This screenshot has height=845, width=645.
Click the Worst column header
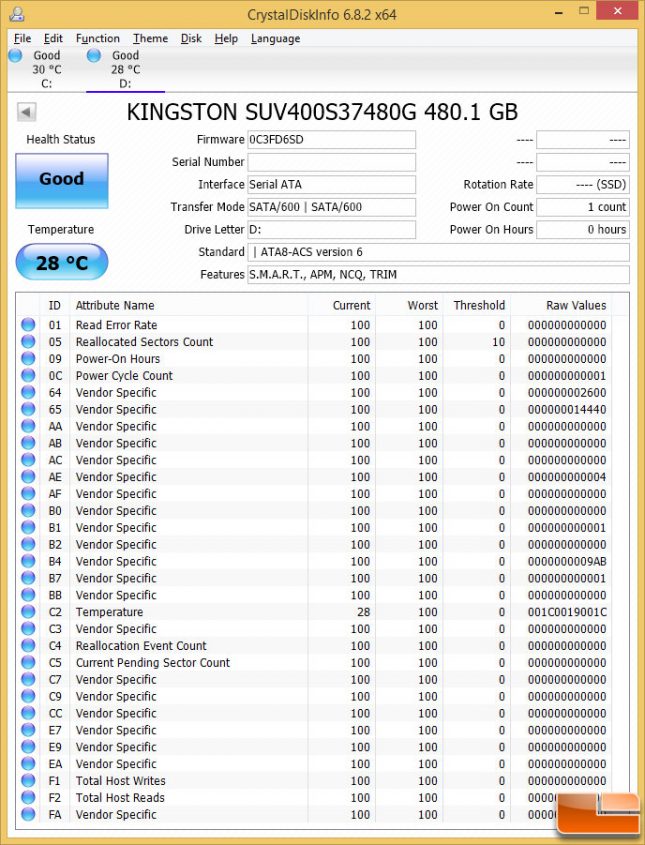pos(409,306)
